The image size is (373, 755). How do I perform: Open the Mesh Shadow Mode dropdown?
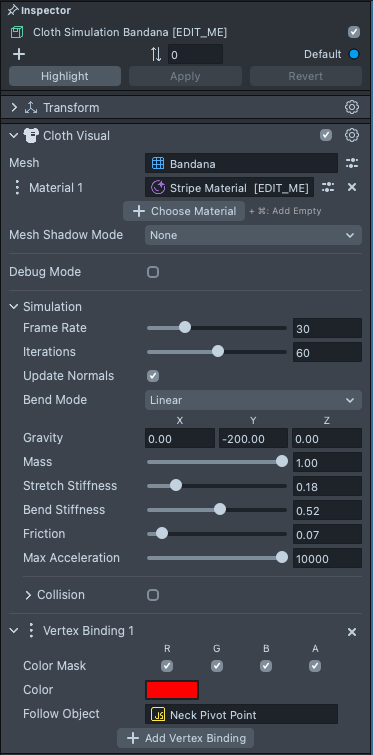coord(253,235)
